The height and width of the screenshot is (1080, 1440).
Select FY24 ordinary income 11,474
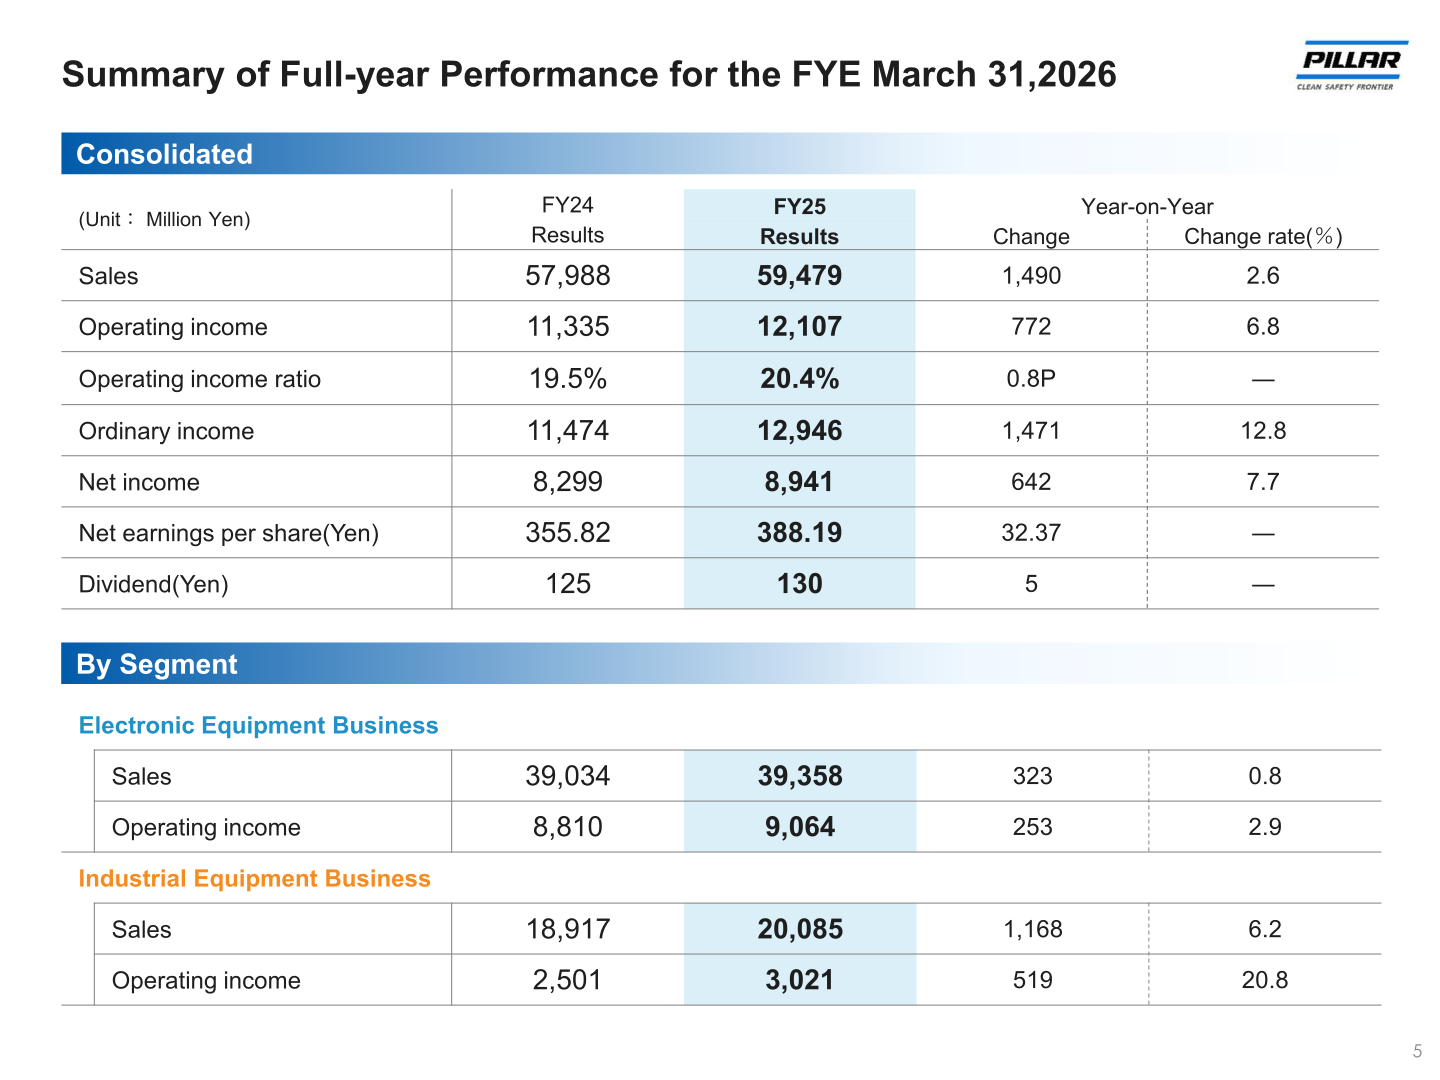coord(568,431)
